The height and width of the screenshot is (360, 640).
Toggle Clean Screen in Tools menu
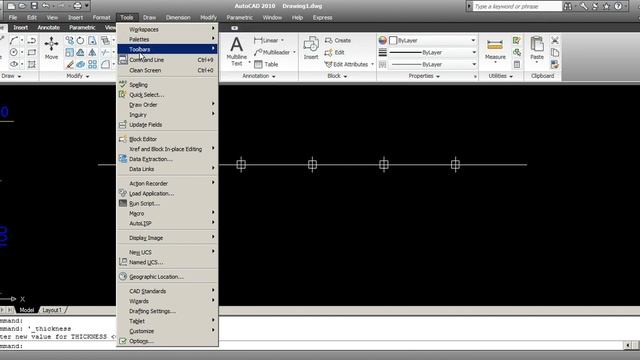[168, 70]
